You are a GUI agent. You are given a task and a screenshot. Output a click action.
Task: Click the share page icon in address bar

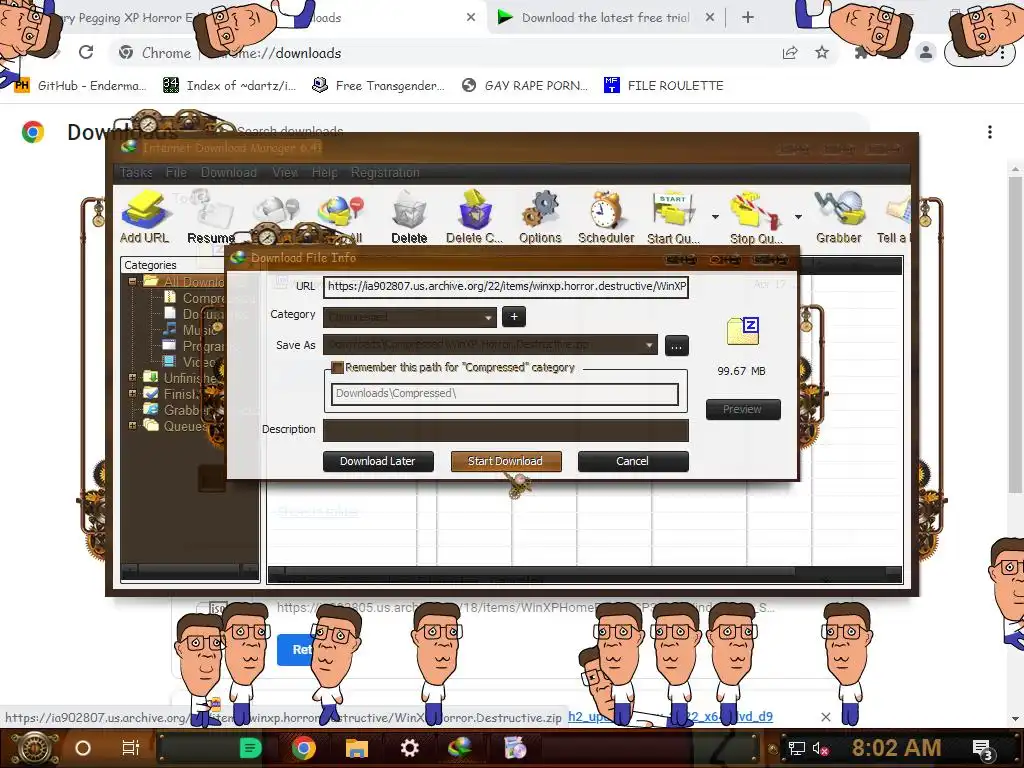click(790, 52)
